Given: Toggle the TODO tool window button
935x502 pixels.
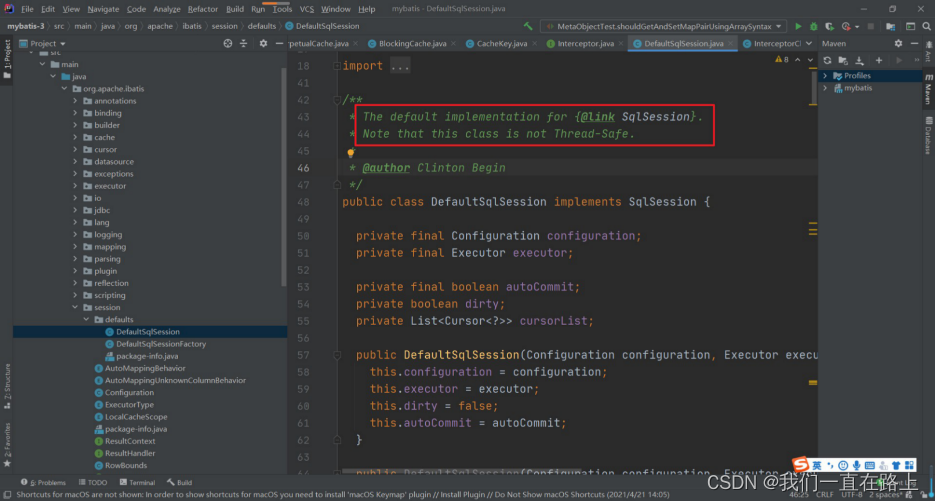Looking at the screenshot, I should pos(92,482).
